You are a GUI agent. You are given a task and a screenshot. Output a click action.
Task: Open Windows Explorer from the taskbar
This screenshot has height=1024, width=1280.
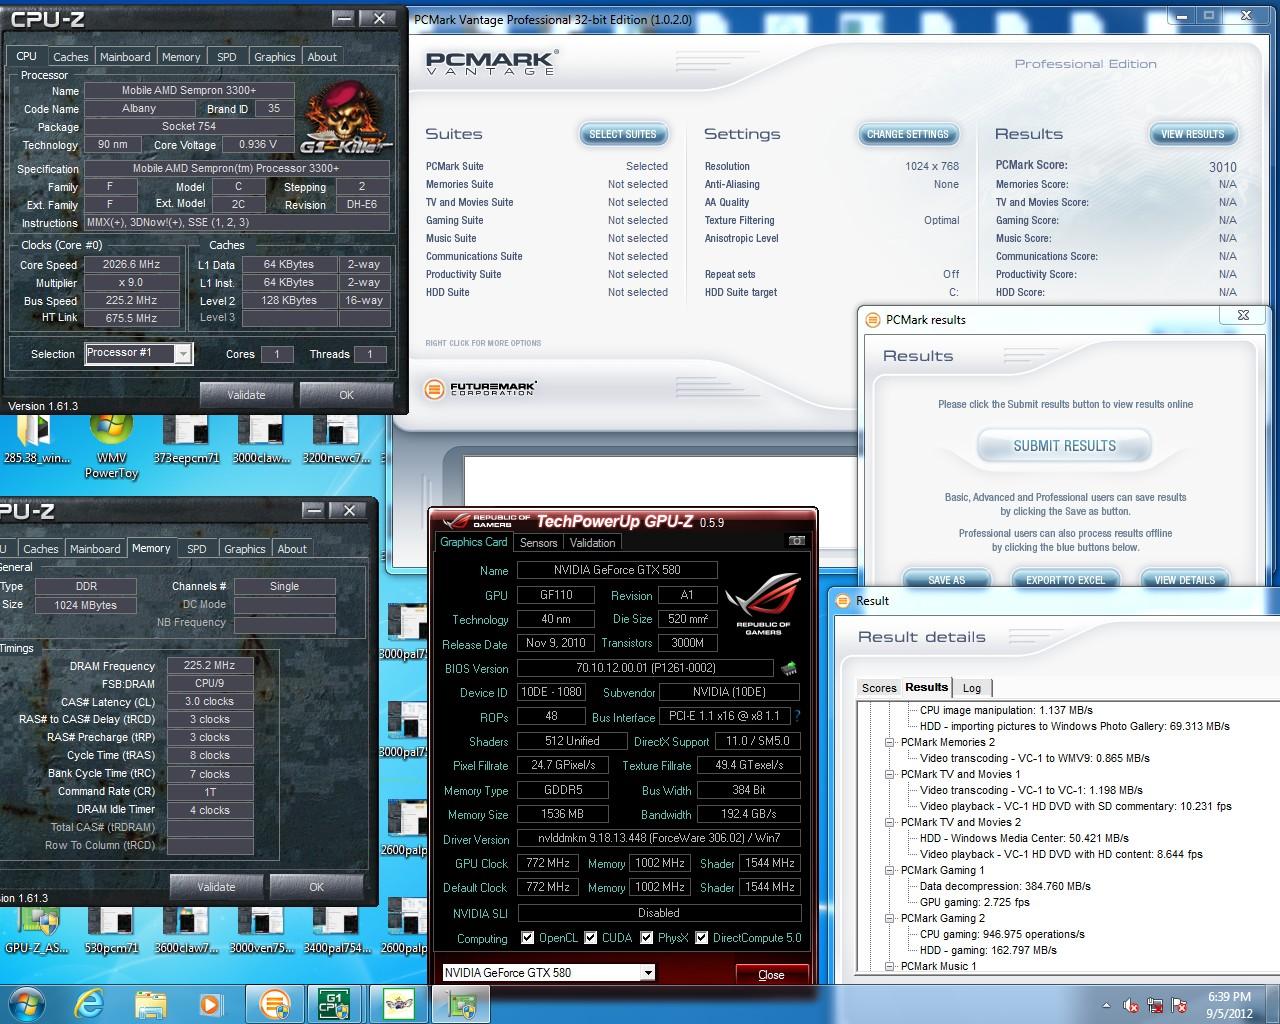[149, 1003]
